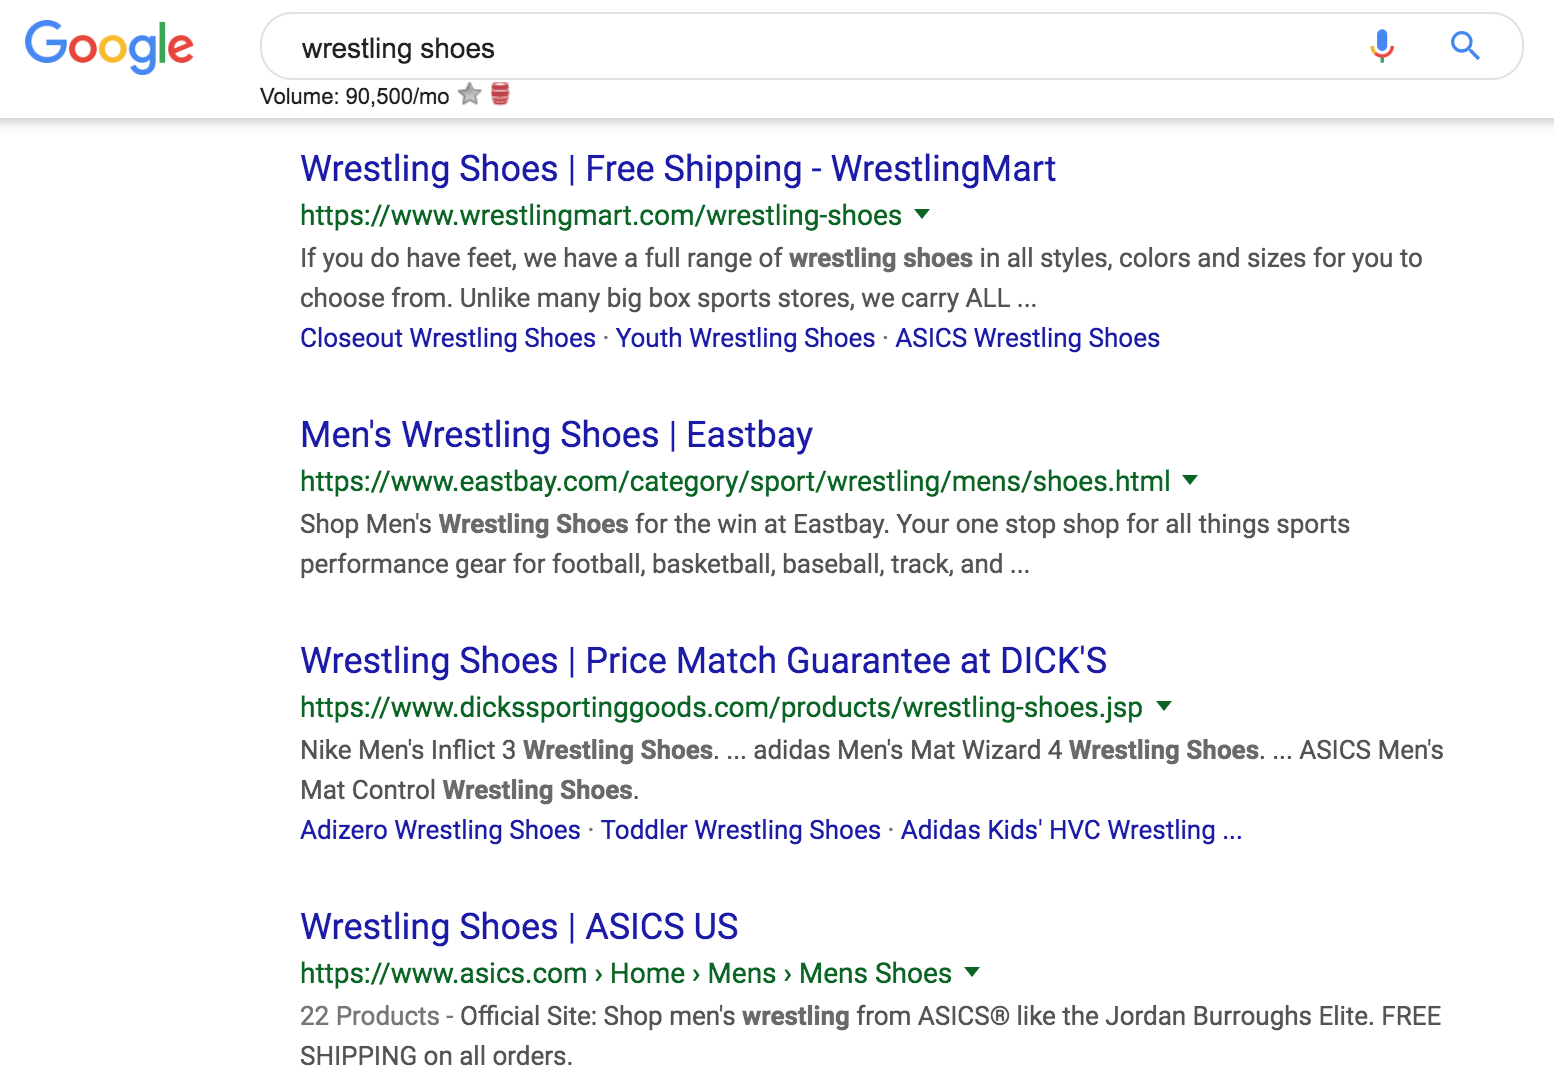
Task: Go to Youth Wrestling Shoes sitelink
Action: [x=745, y=338]
